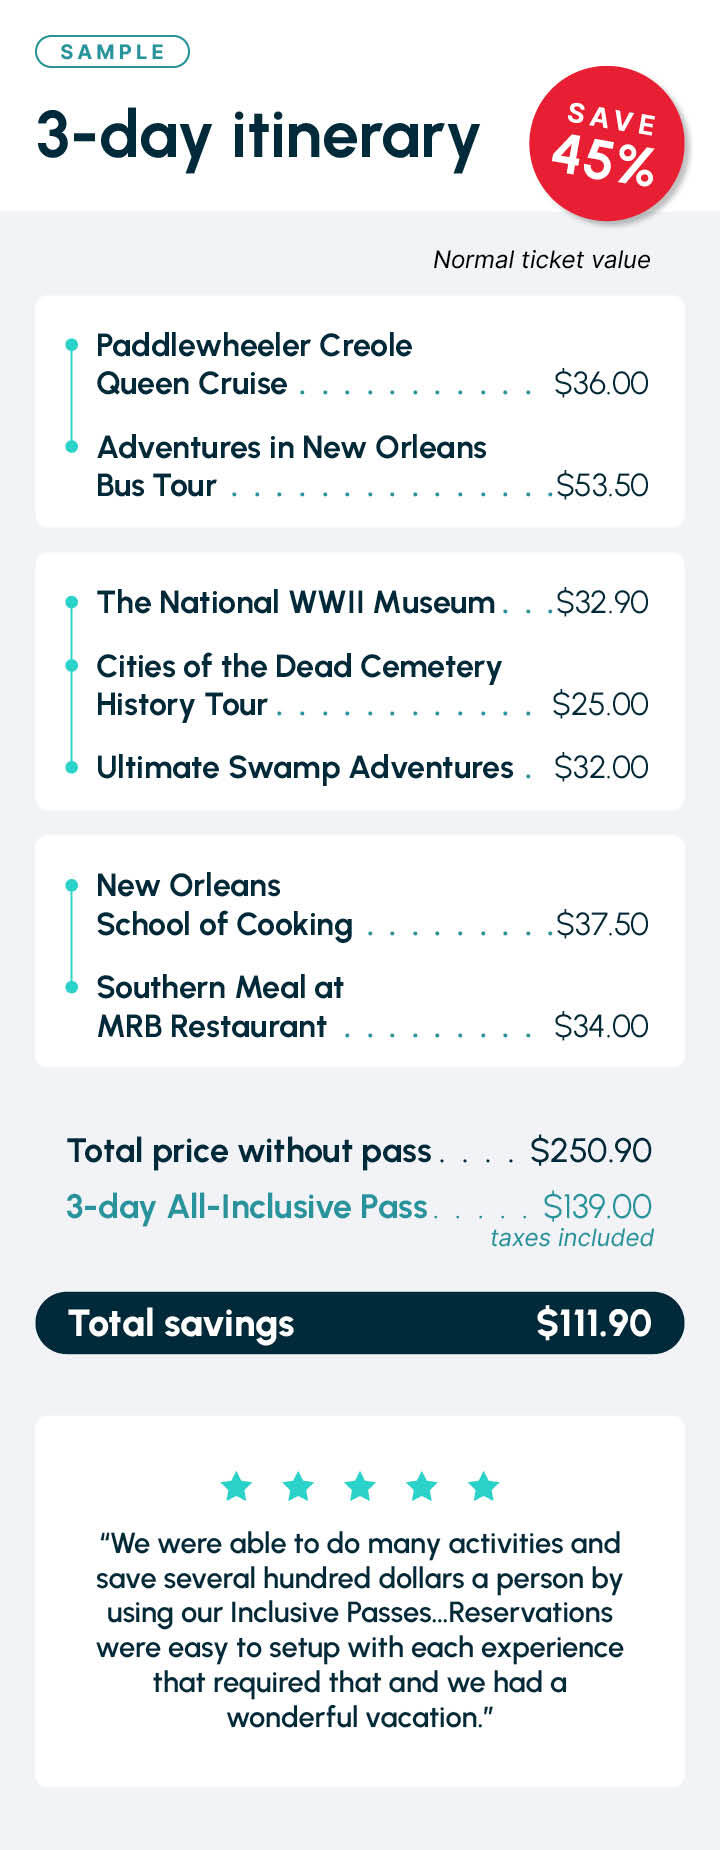720x1850 pixels.
Task: Click the Total savings dark banner
Action: point(360,1323)
